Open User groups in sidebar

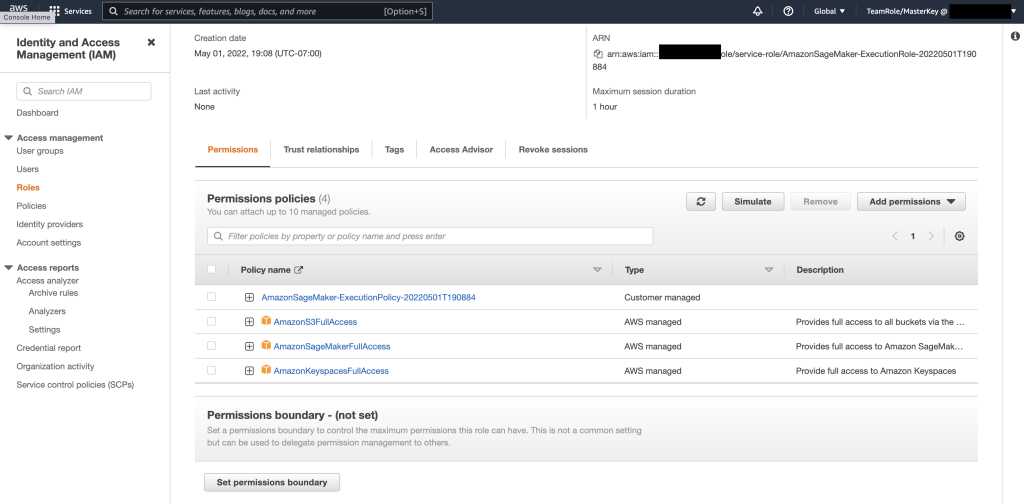pyautogui.click(x=40, y=151)
